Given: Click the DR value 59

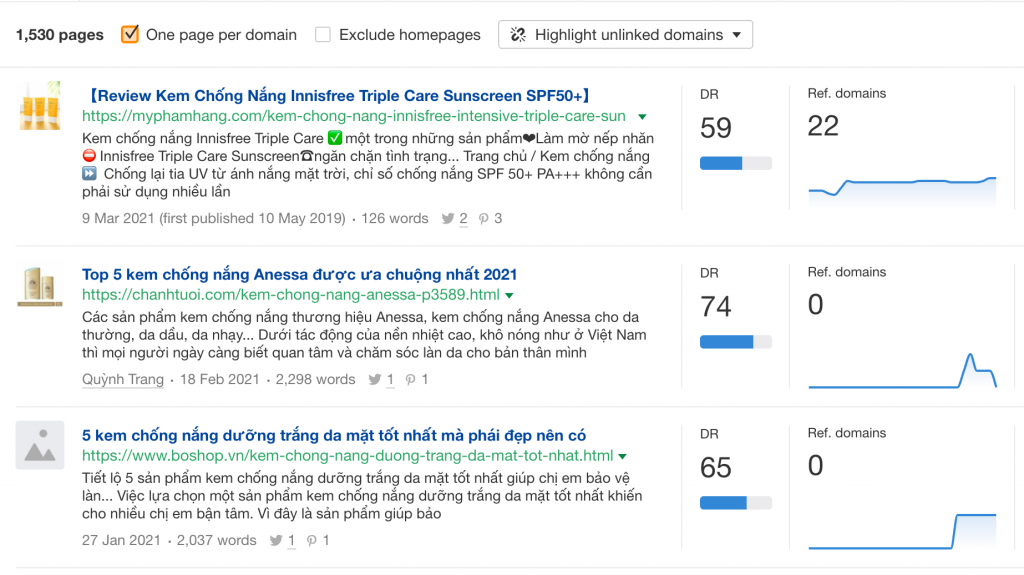Looking at the screenshot, I should click(x=716, y=128).
